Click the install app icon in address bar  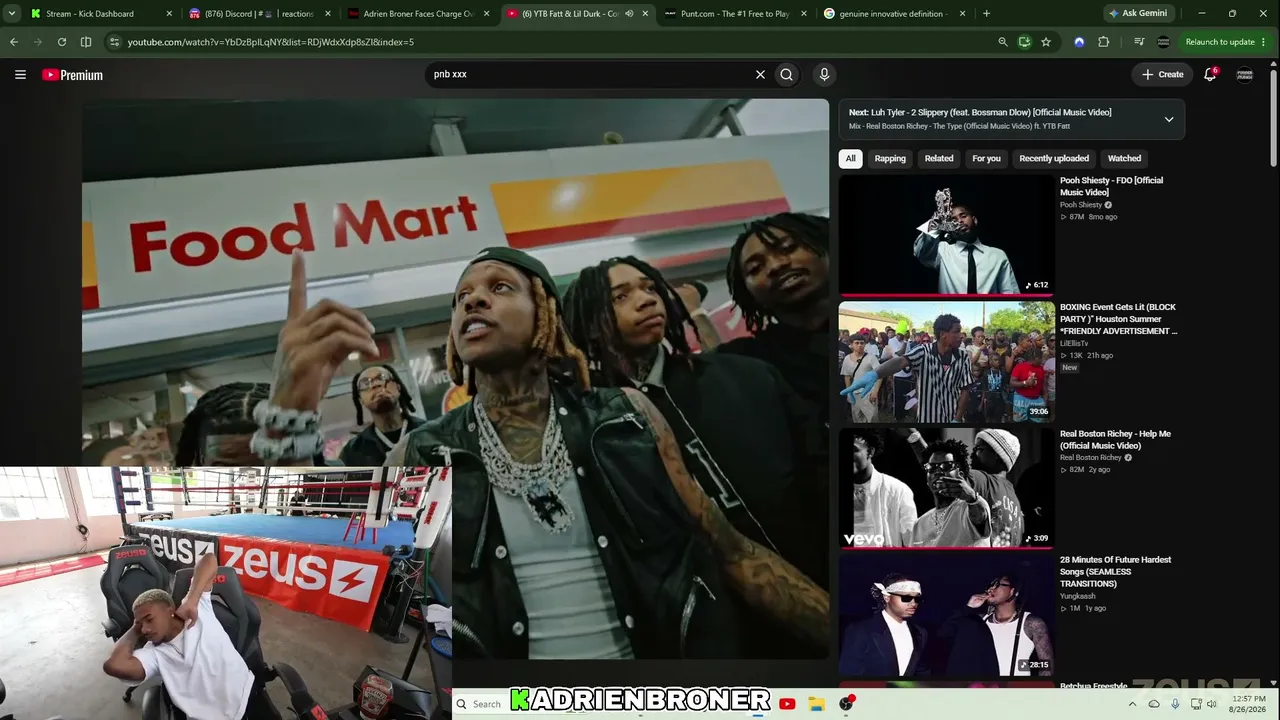click(1025, 42)
